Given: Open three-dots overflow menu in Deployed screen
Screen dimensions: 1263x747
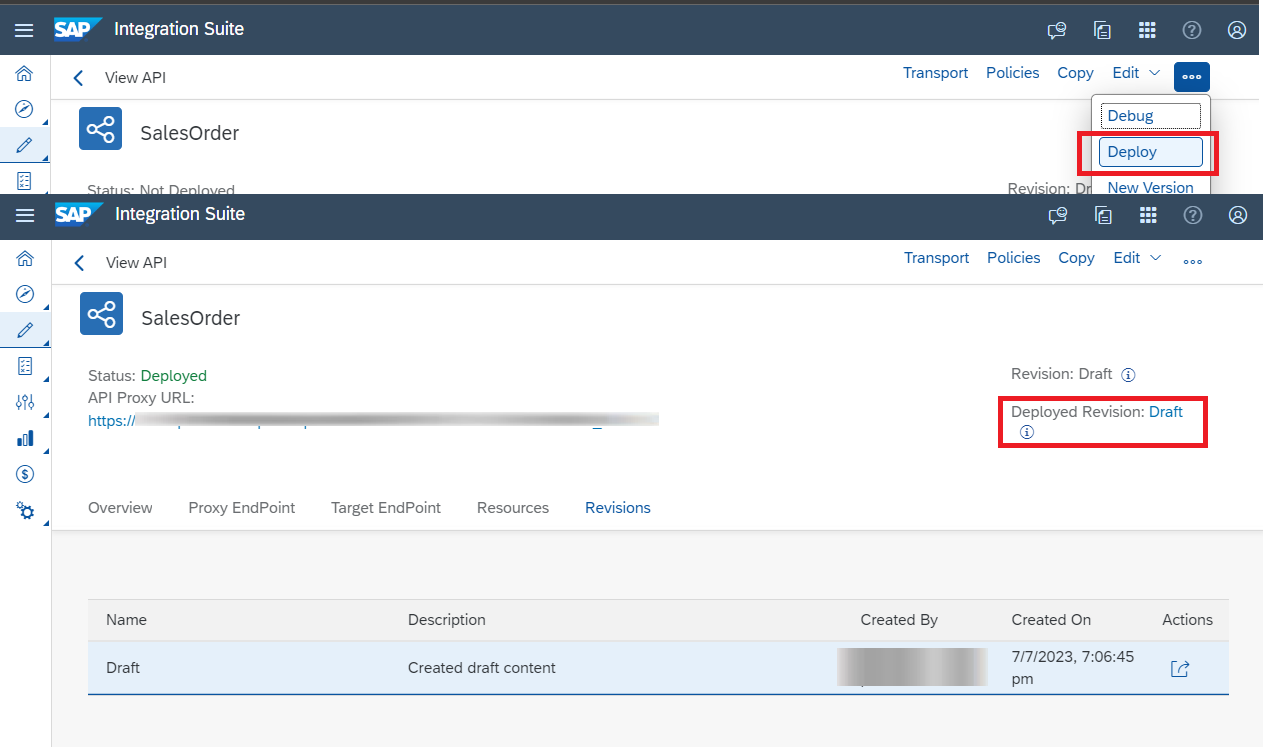Looking at the screenshot, I should point(1192,262).
